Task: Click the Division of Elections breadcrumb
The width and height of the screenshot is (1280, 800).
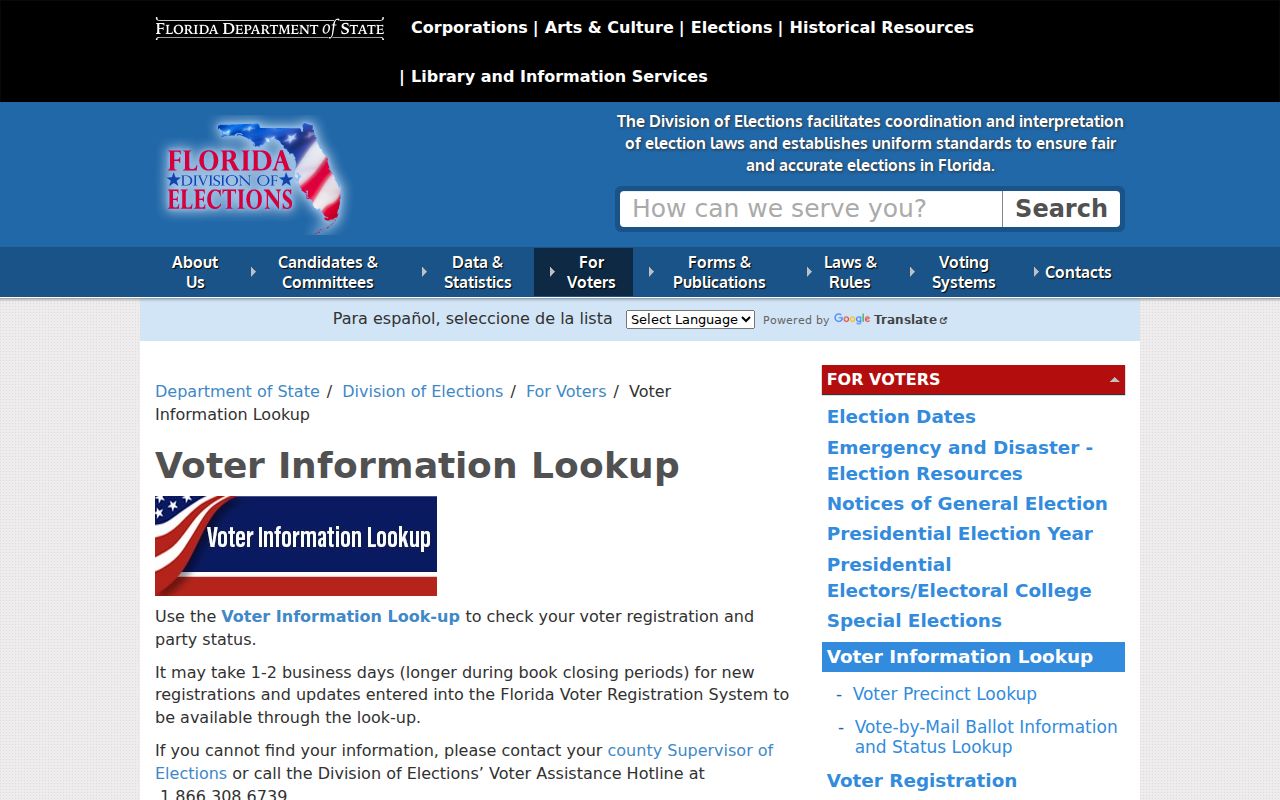Action: (422, 392)
